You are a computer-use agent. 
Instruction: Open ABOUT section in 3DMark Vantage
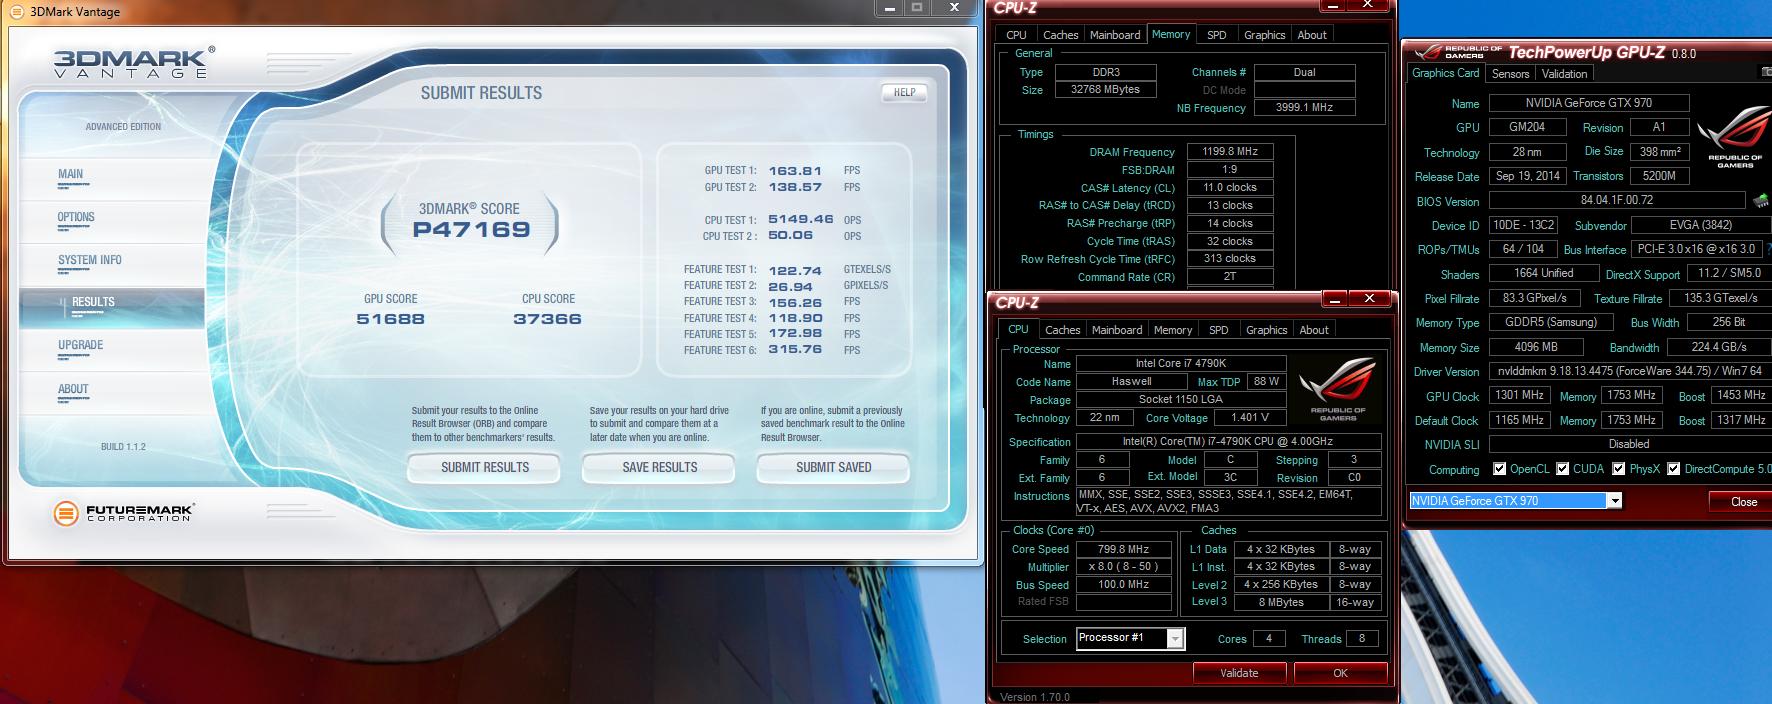[112, 393]
